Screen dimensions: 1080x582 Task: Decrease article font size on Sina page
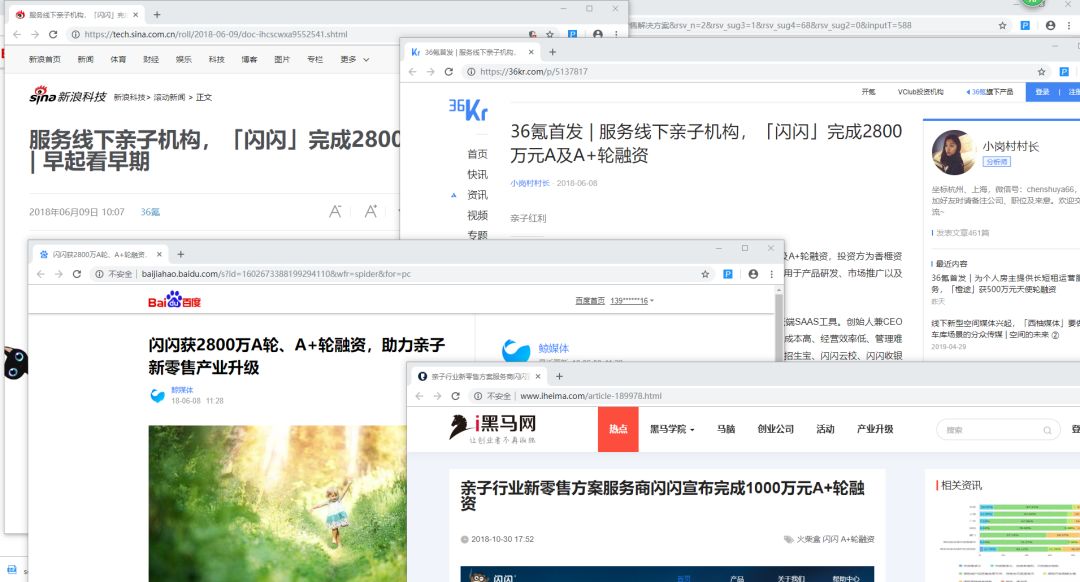click(x=335, y=211)
